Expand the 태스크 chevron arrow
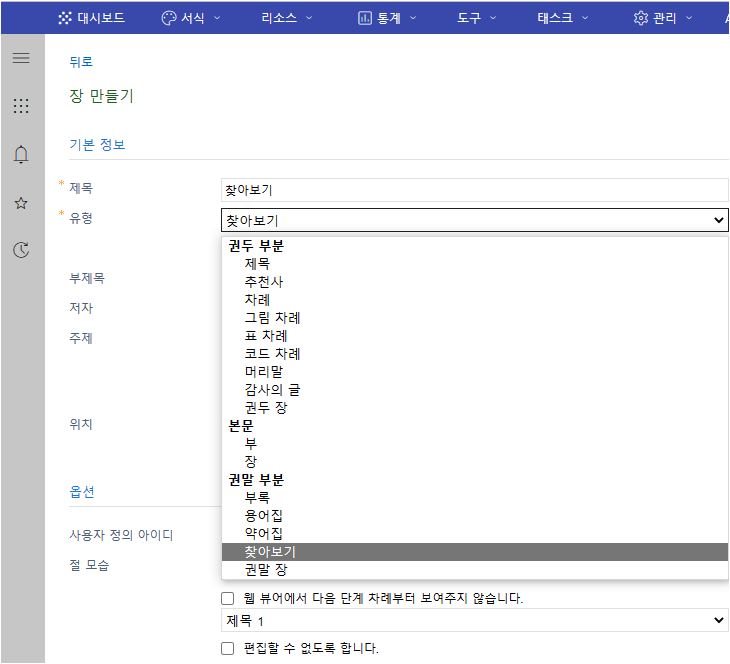 point(585,18)
